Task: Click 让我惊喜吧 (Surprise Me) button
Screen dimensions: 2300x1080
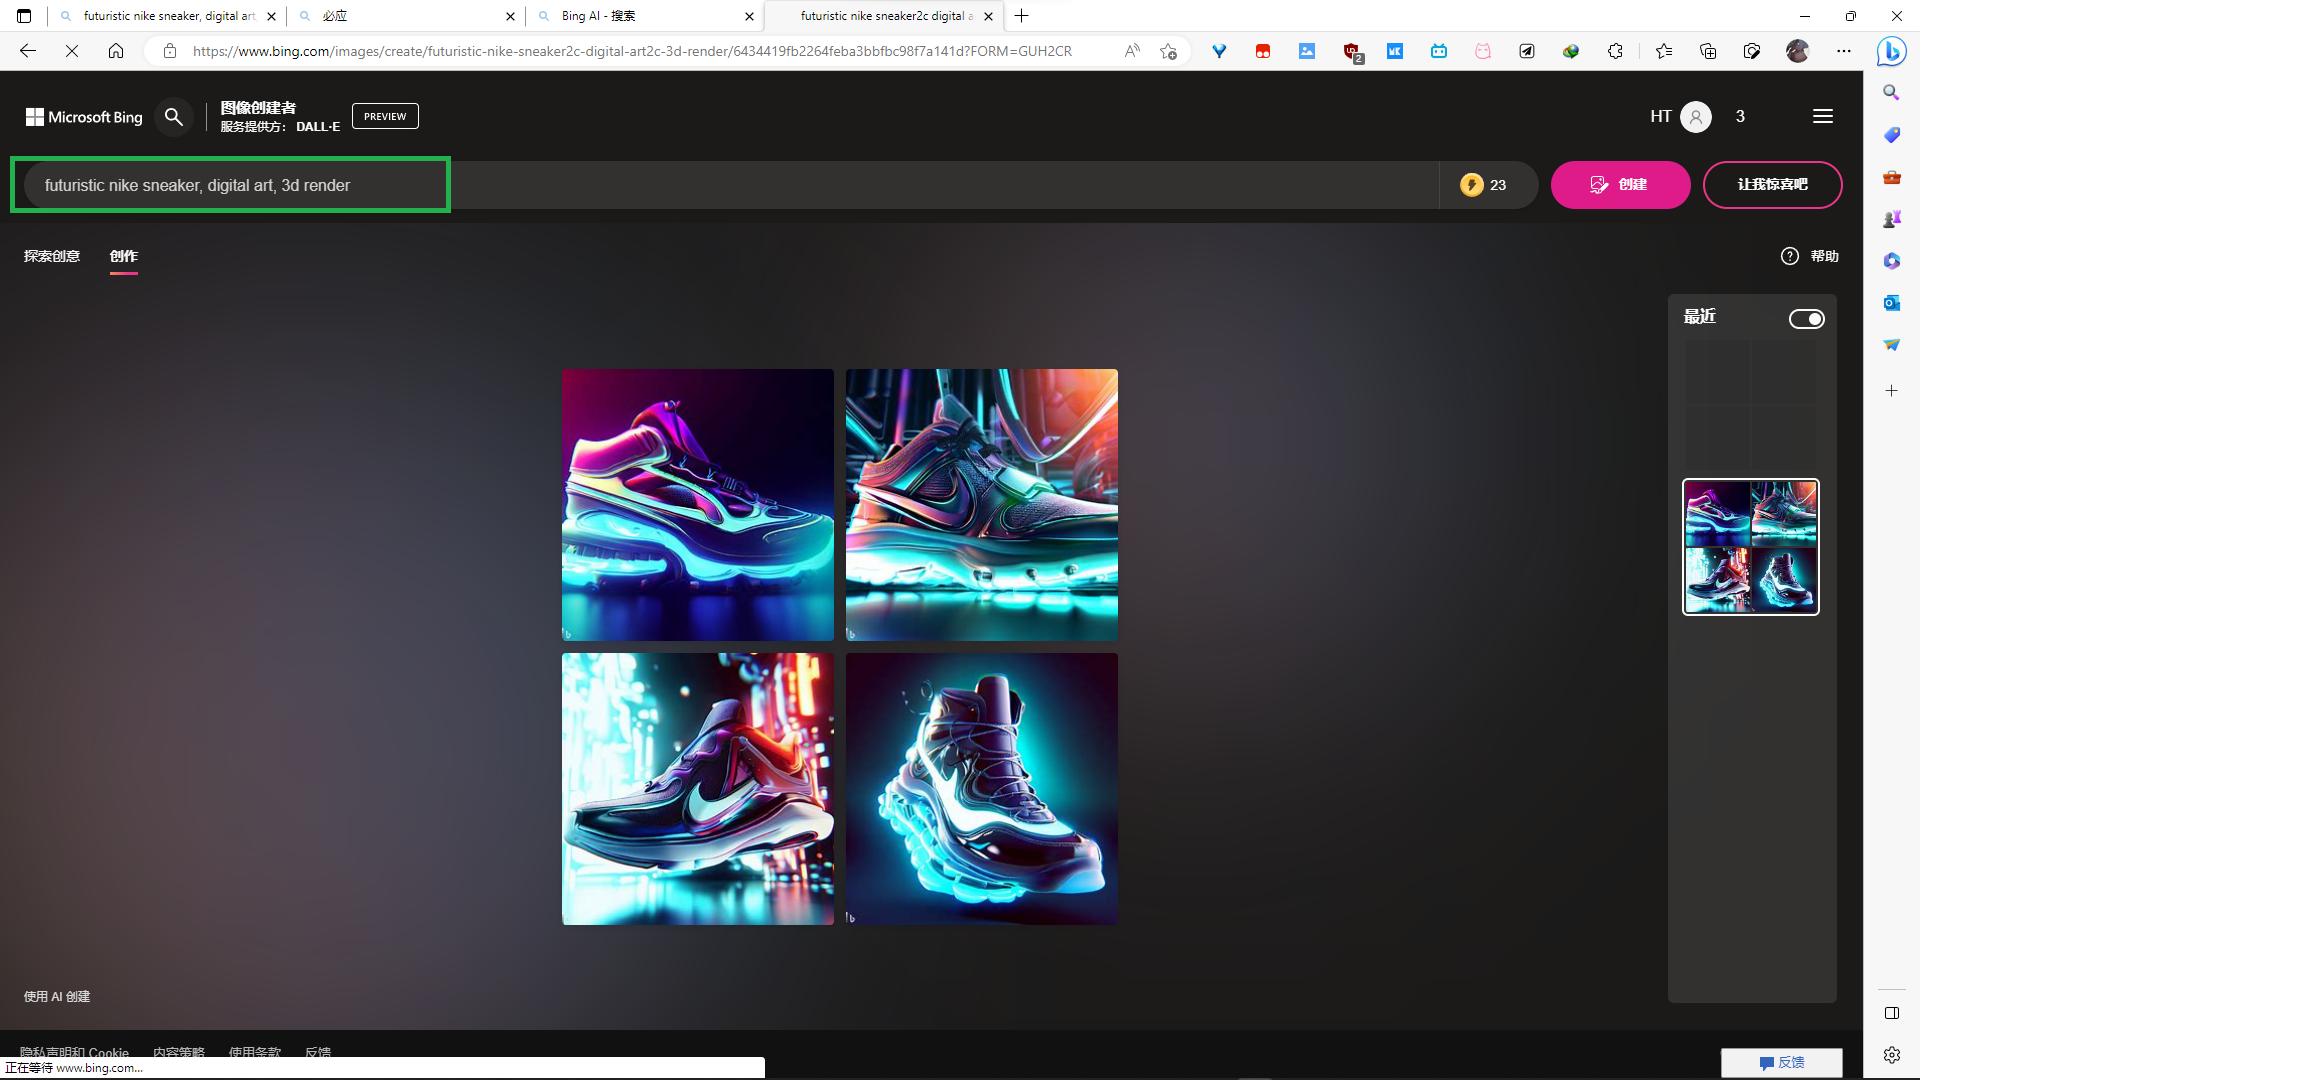Action: (1772, 185)
